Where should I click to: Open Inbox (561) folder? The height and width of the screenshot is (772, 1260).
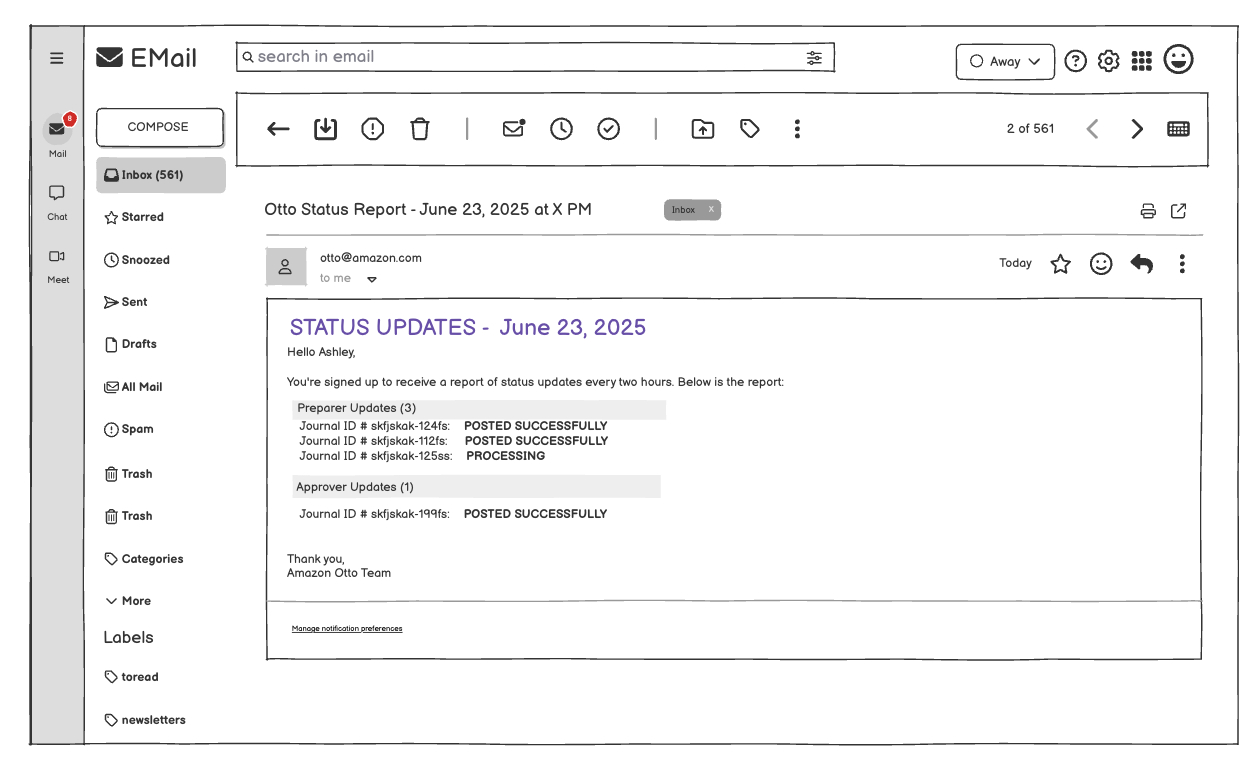point(161,175)
